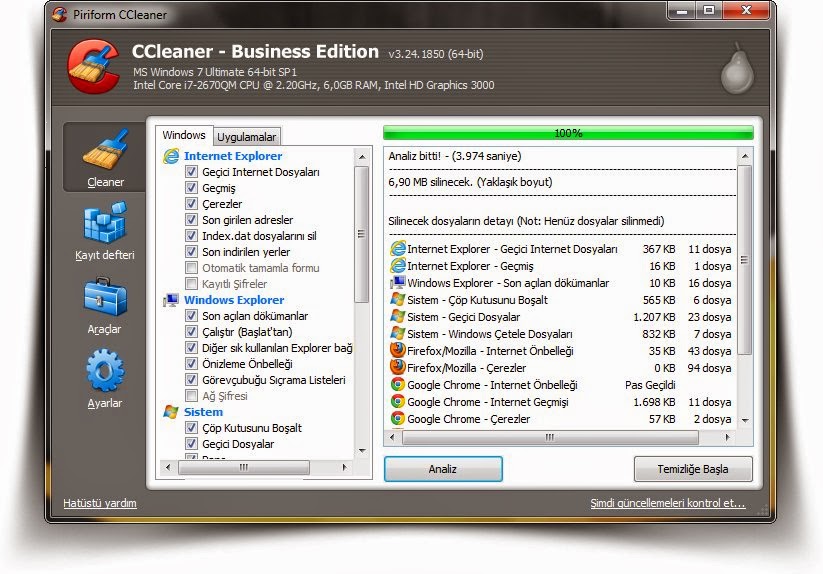Click up arrow of results scrollbar
Viewport: 823px width, 574px height.
coord(745,156)
